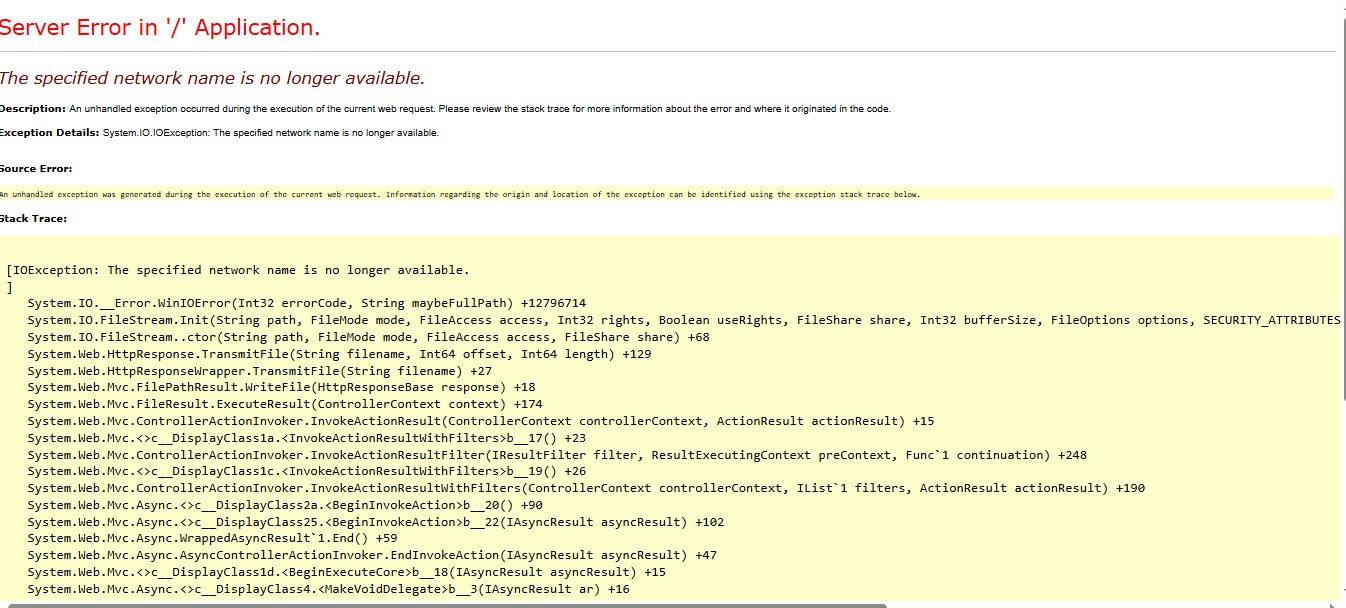Click the "Exception Details:" label

49,132
